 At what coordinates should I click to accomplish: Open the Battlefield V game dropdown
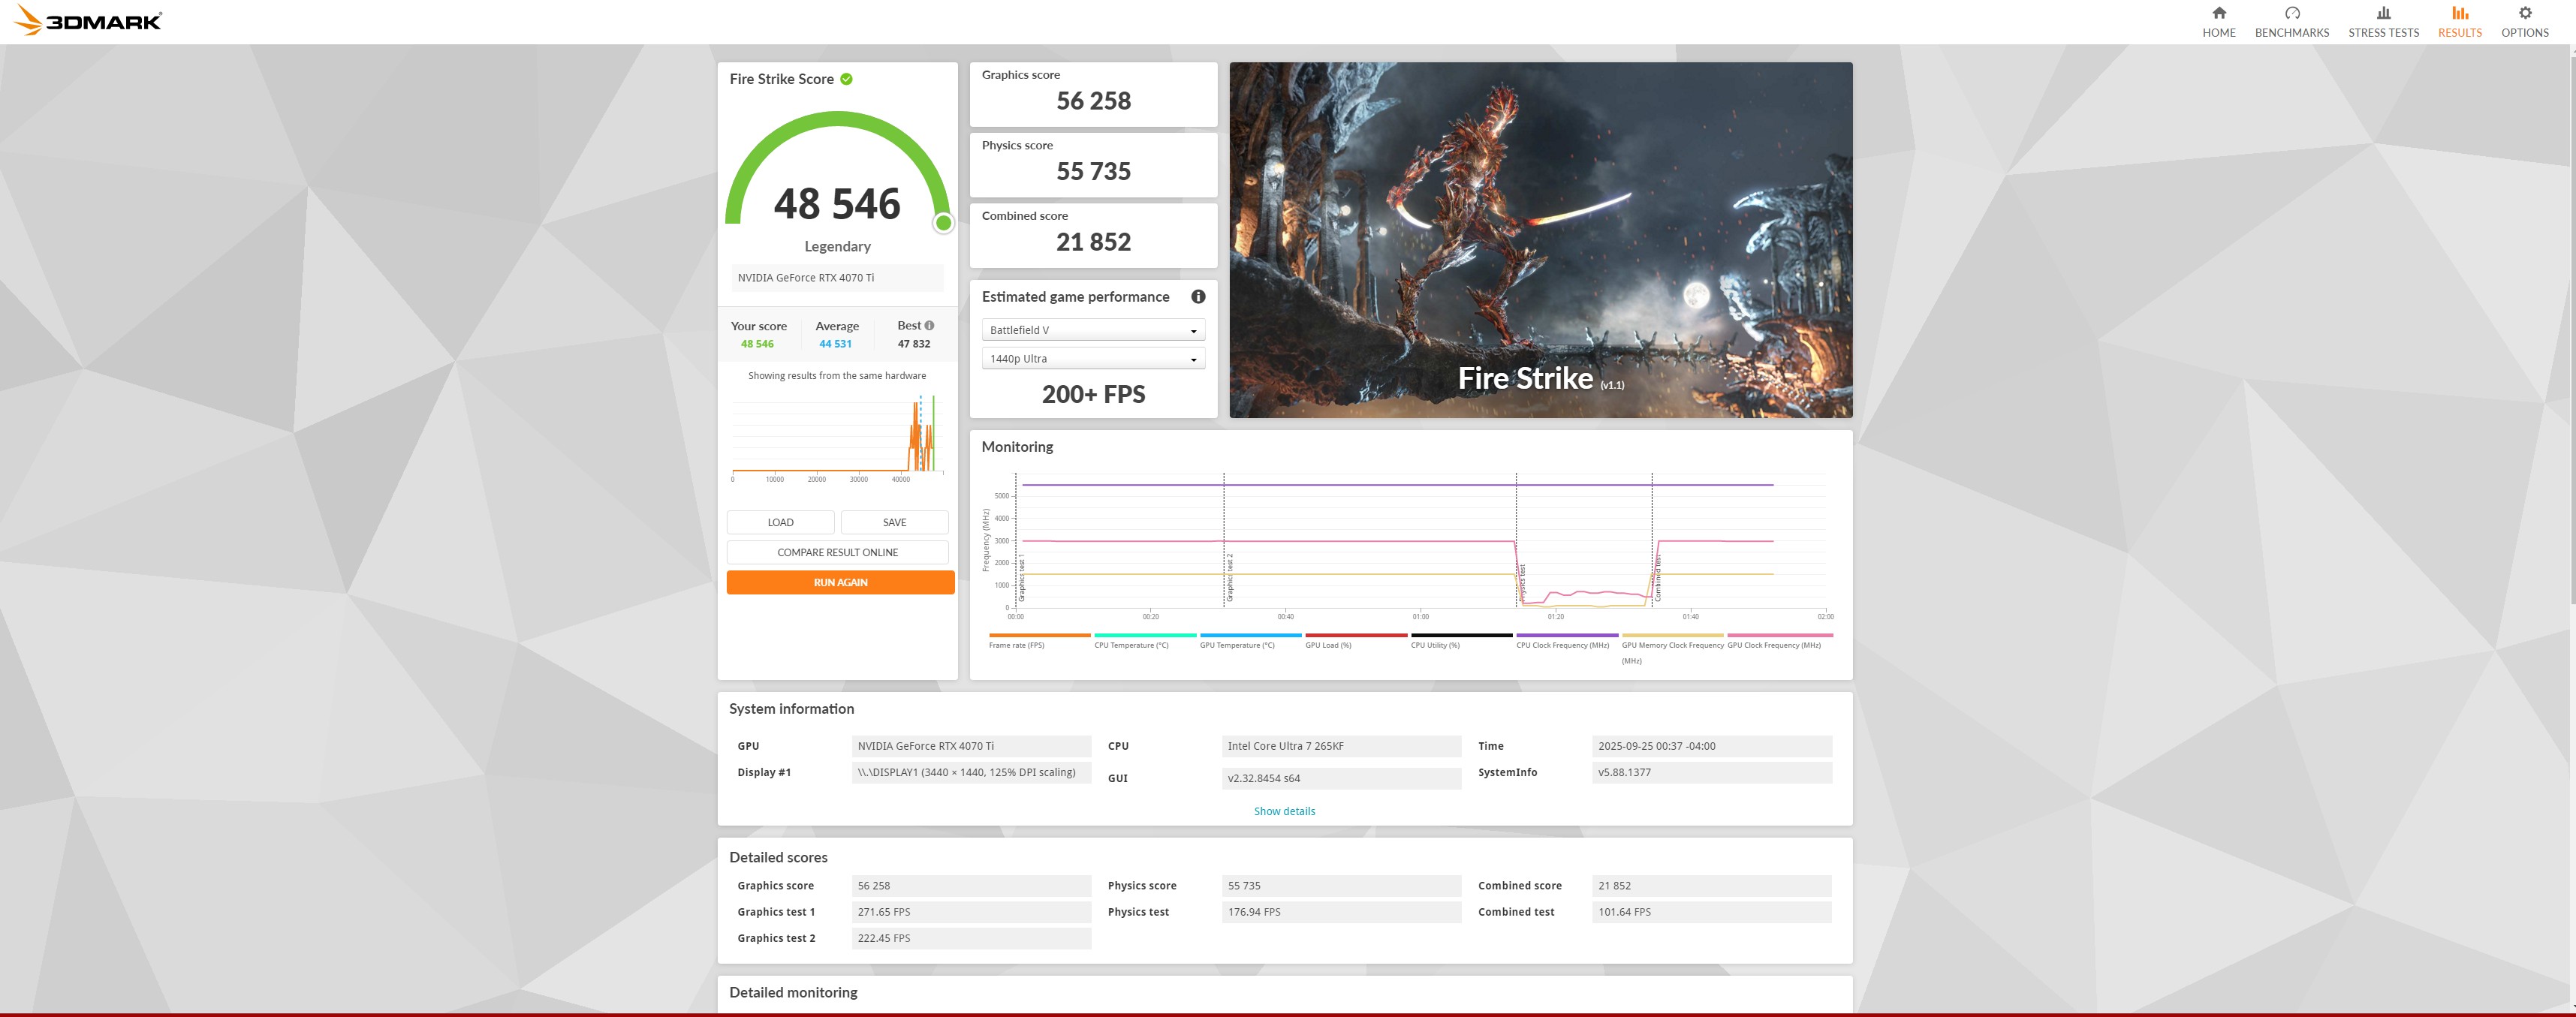[x=1093, y=330]
